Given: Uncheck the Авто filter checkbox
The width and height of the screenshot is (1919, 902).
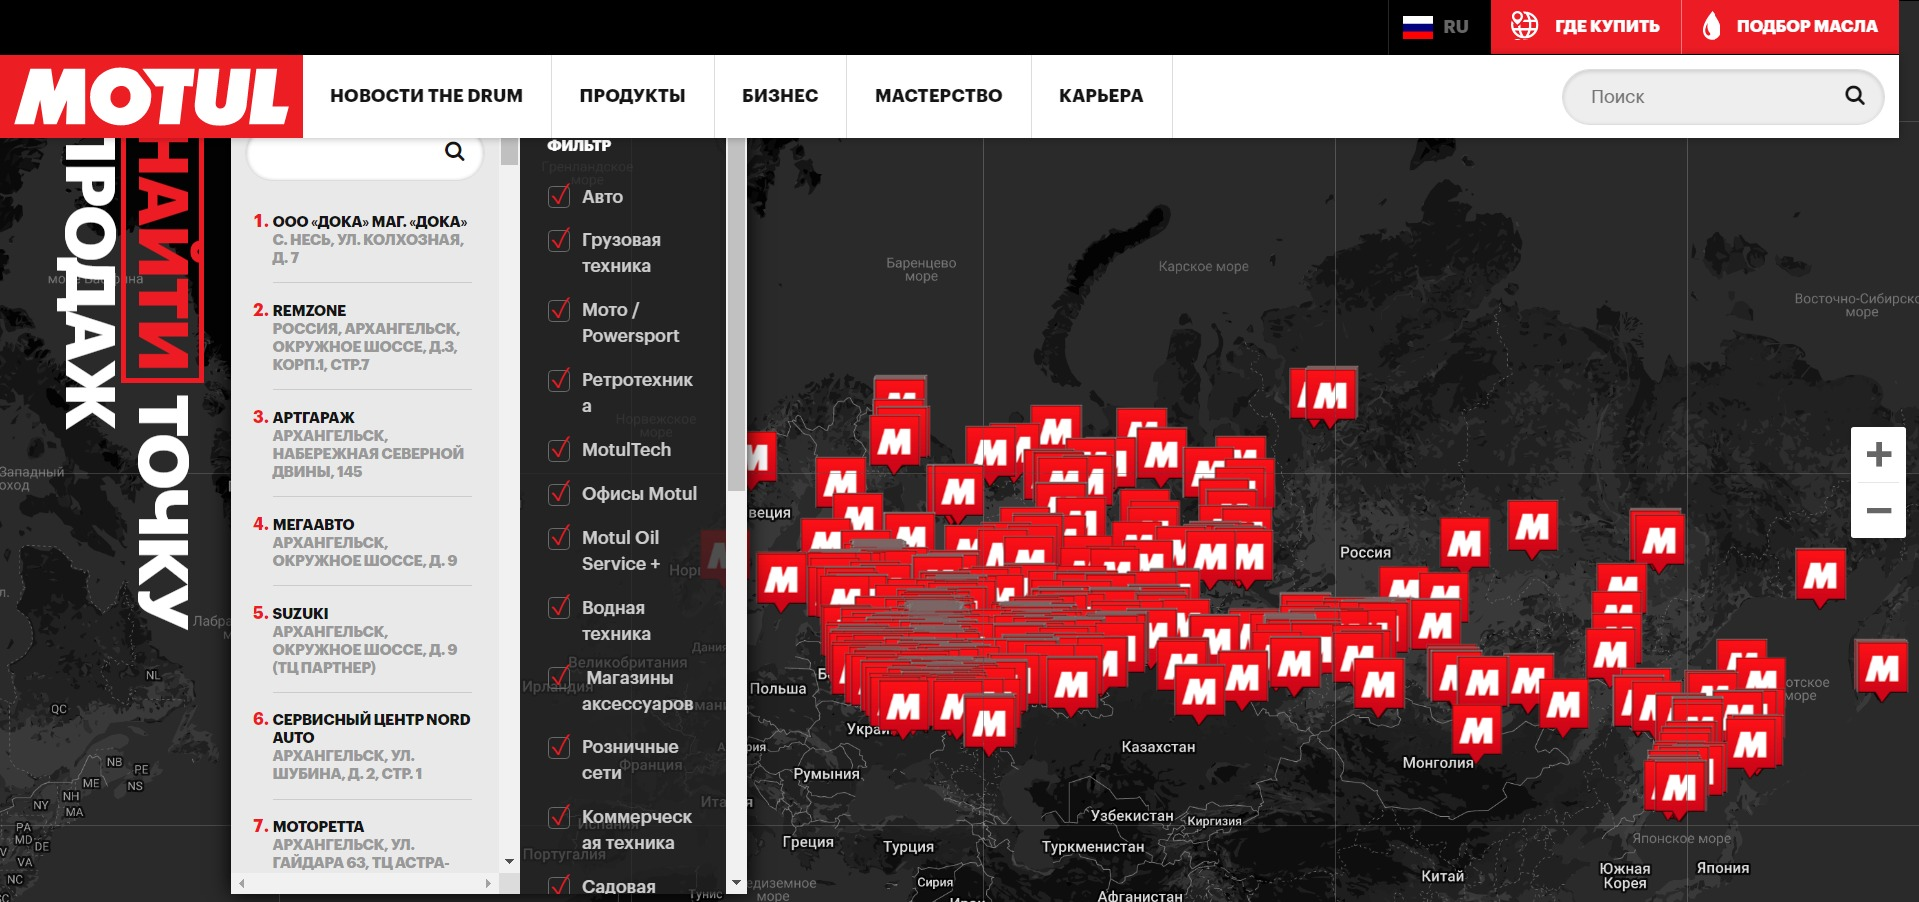Looking at the screenshot, I should tap(560, 196).
